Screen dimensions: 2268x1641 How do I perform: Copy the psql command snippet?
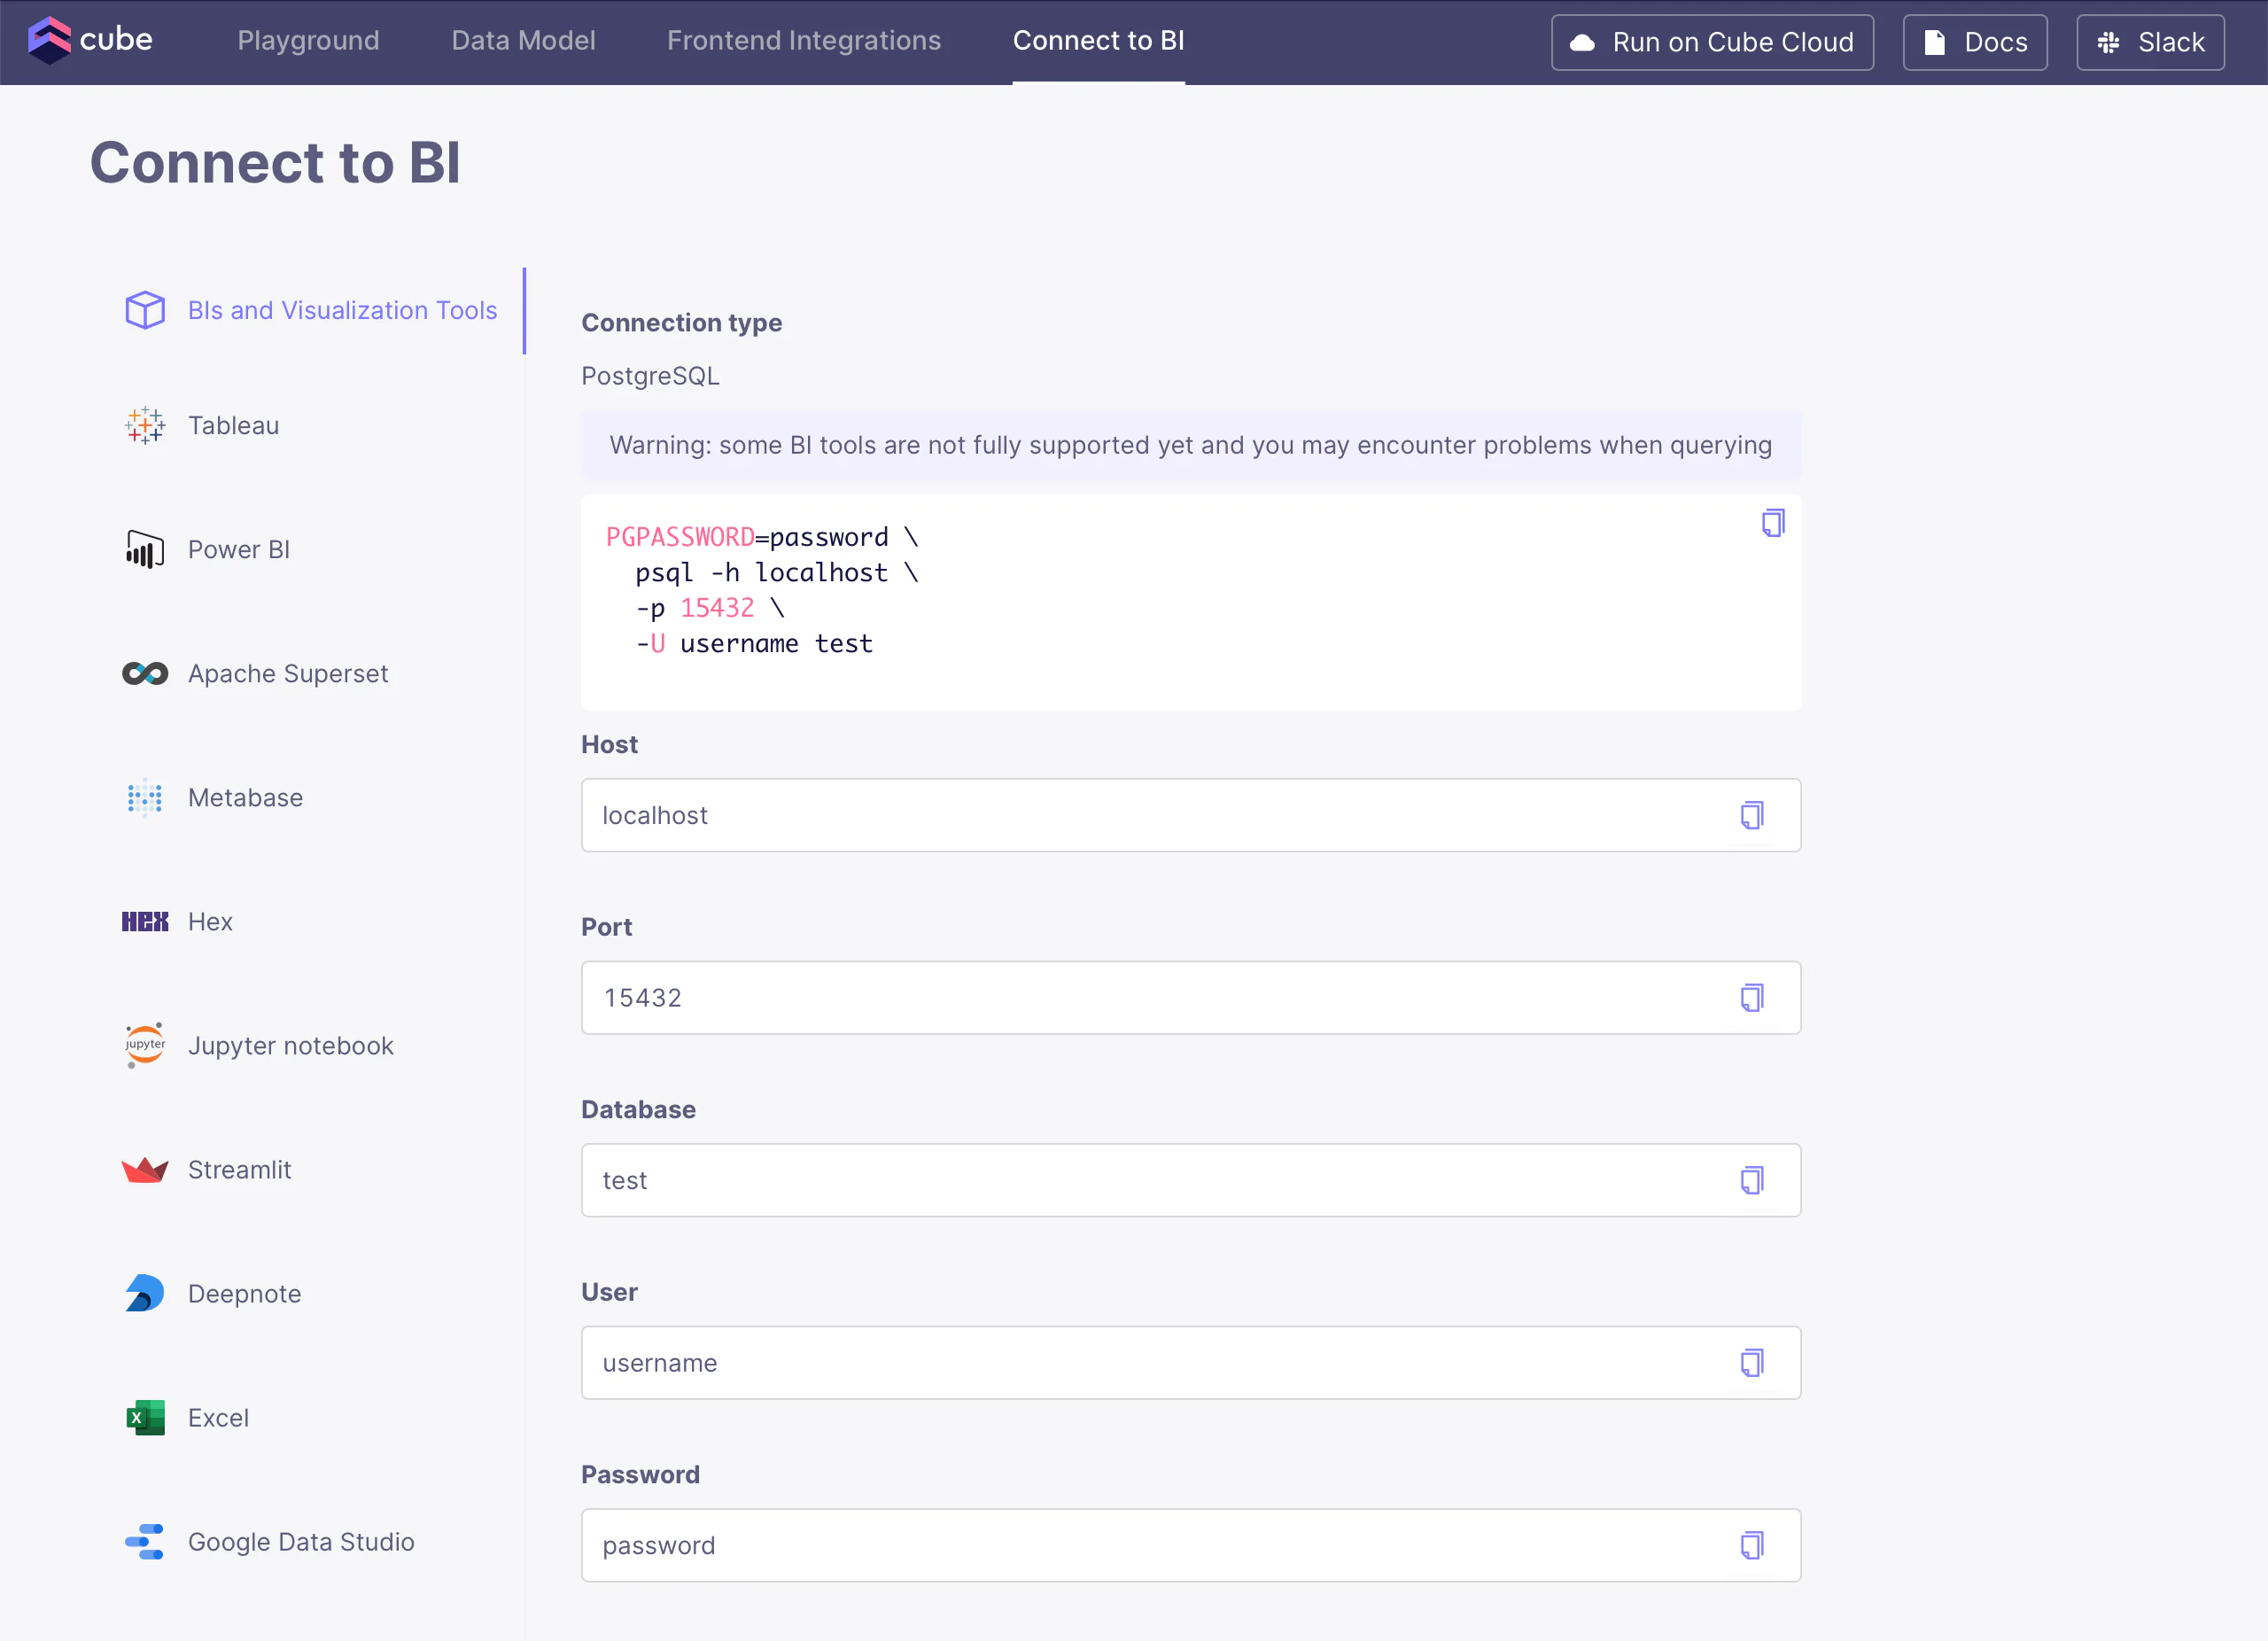1772,523
